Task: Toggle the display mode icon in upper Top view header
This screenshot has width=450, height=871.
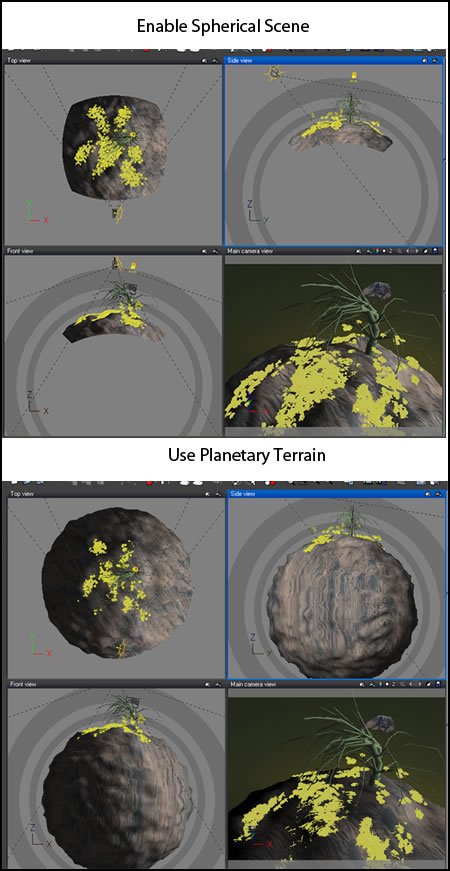Action: [204, 60]
